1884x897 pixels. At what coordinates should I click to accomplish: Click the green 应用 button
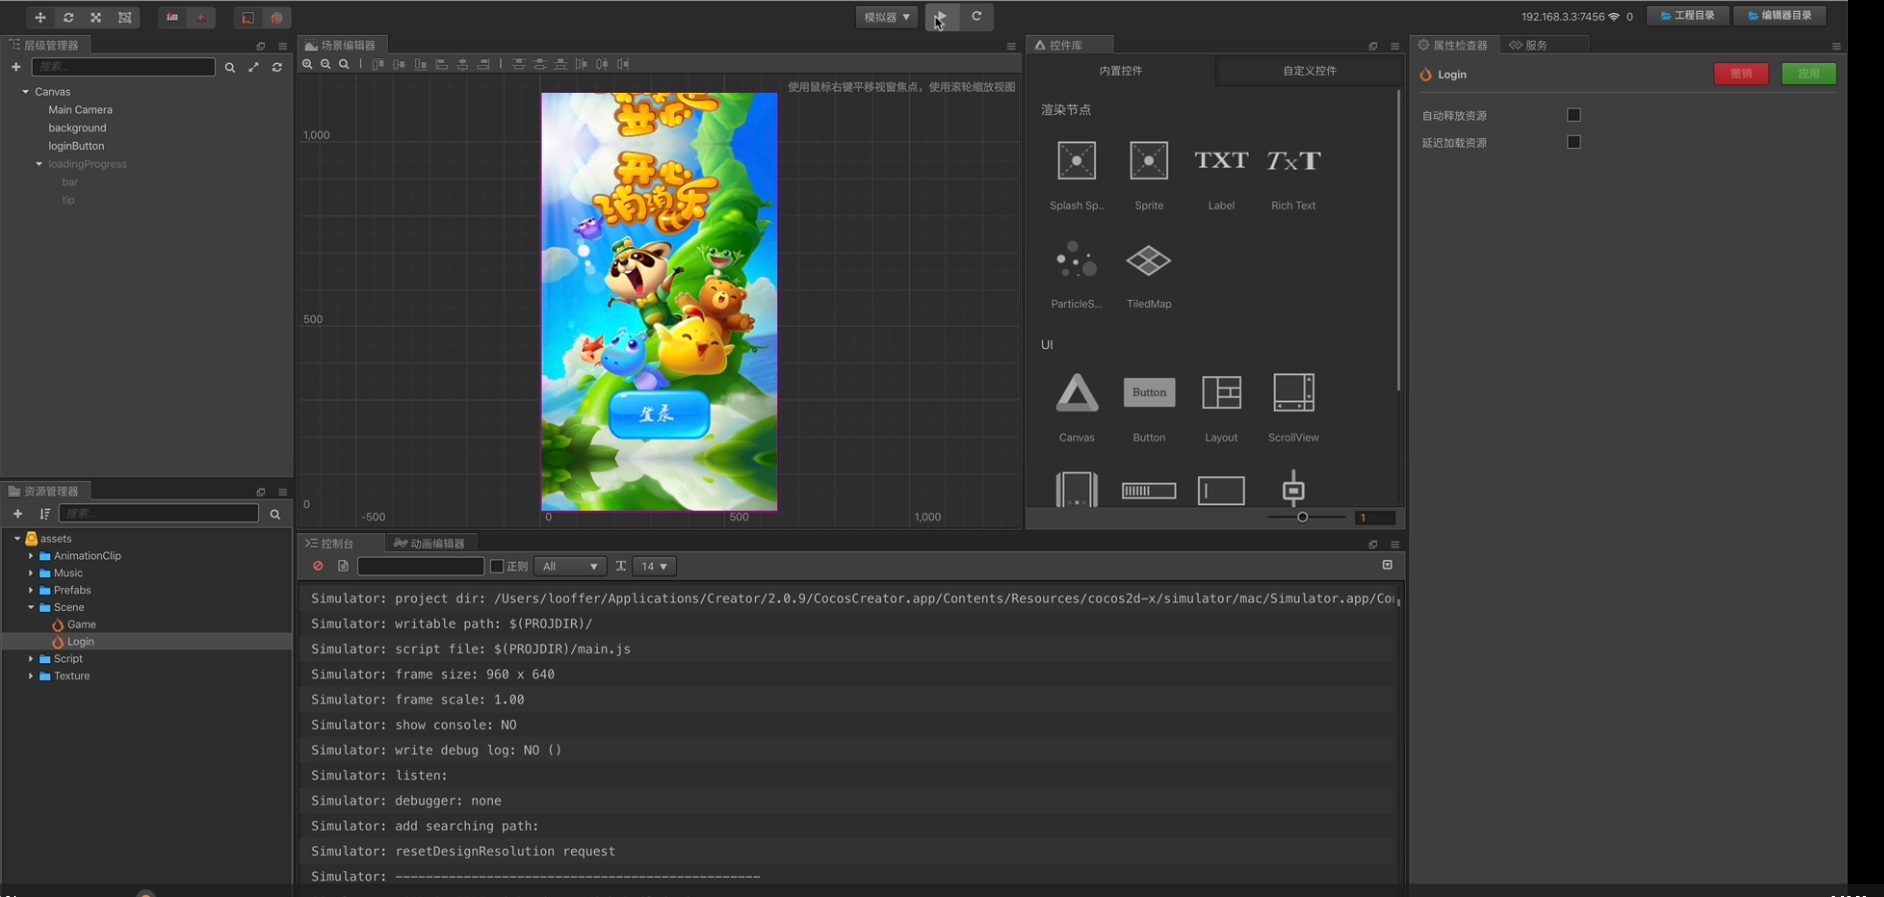coord(1808,74)
